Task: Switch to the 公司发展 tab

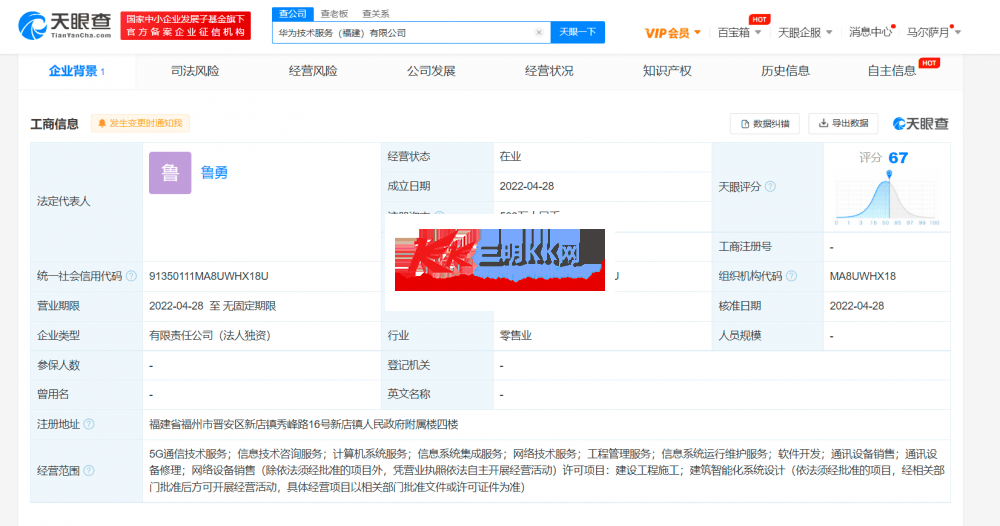Action: tap(431, 71)
